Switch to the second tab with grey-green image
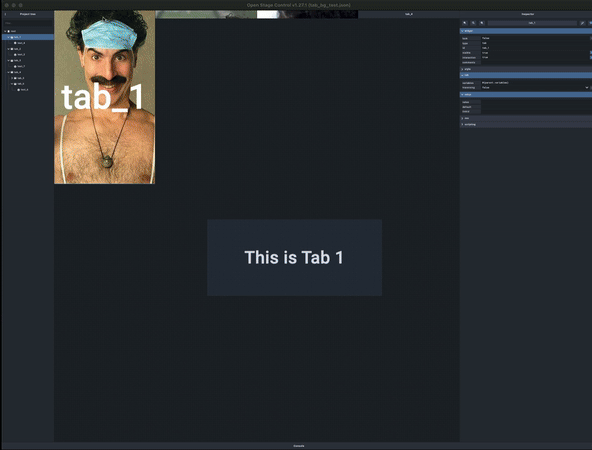The width and height of the screenshot is (592, 450). pos(206,14)
